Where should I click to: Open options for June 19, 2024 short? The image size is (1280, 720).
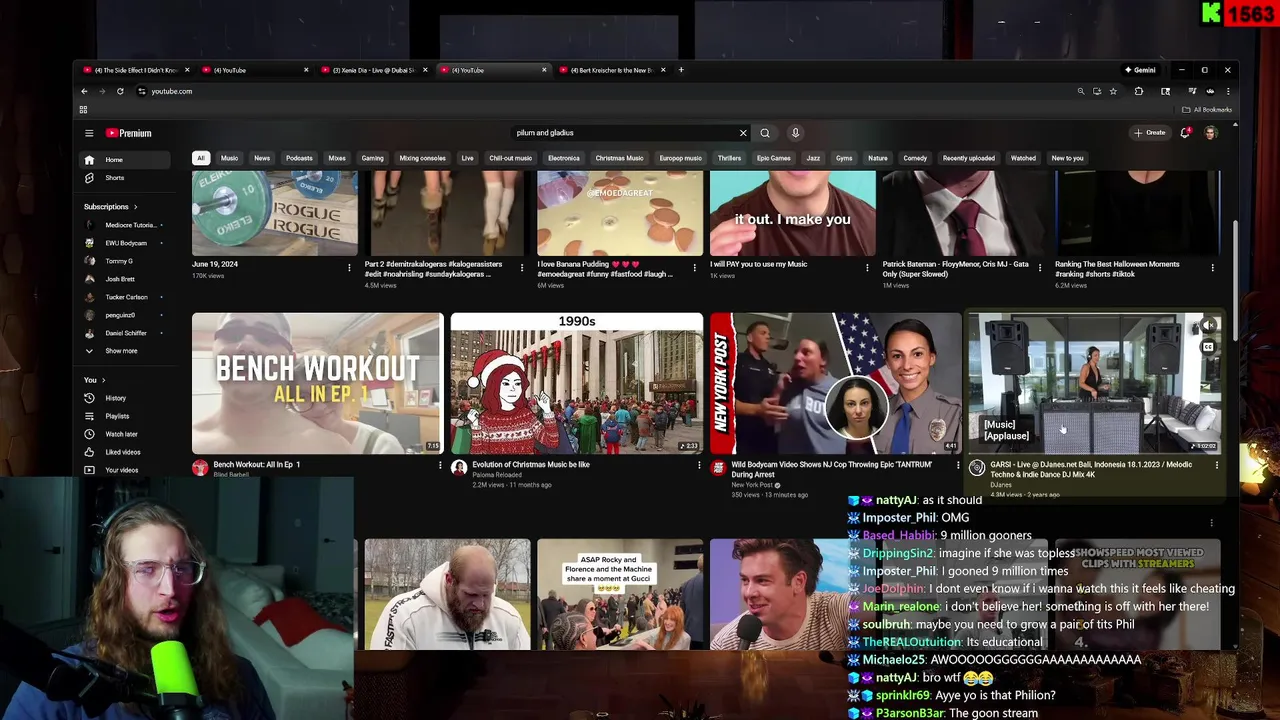click(x=349, y=267)
